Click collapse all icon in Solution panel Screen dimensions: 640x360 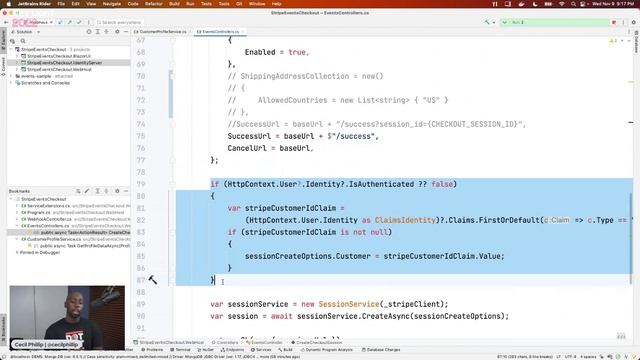107,31
